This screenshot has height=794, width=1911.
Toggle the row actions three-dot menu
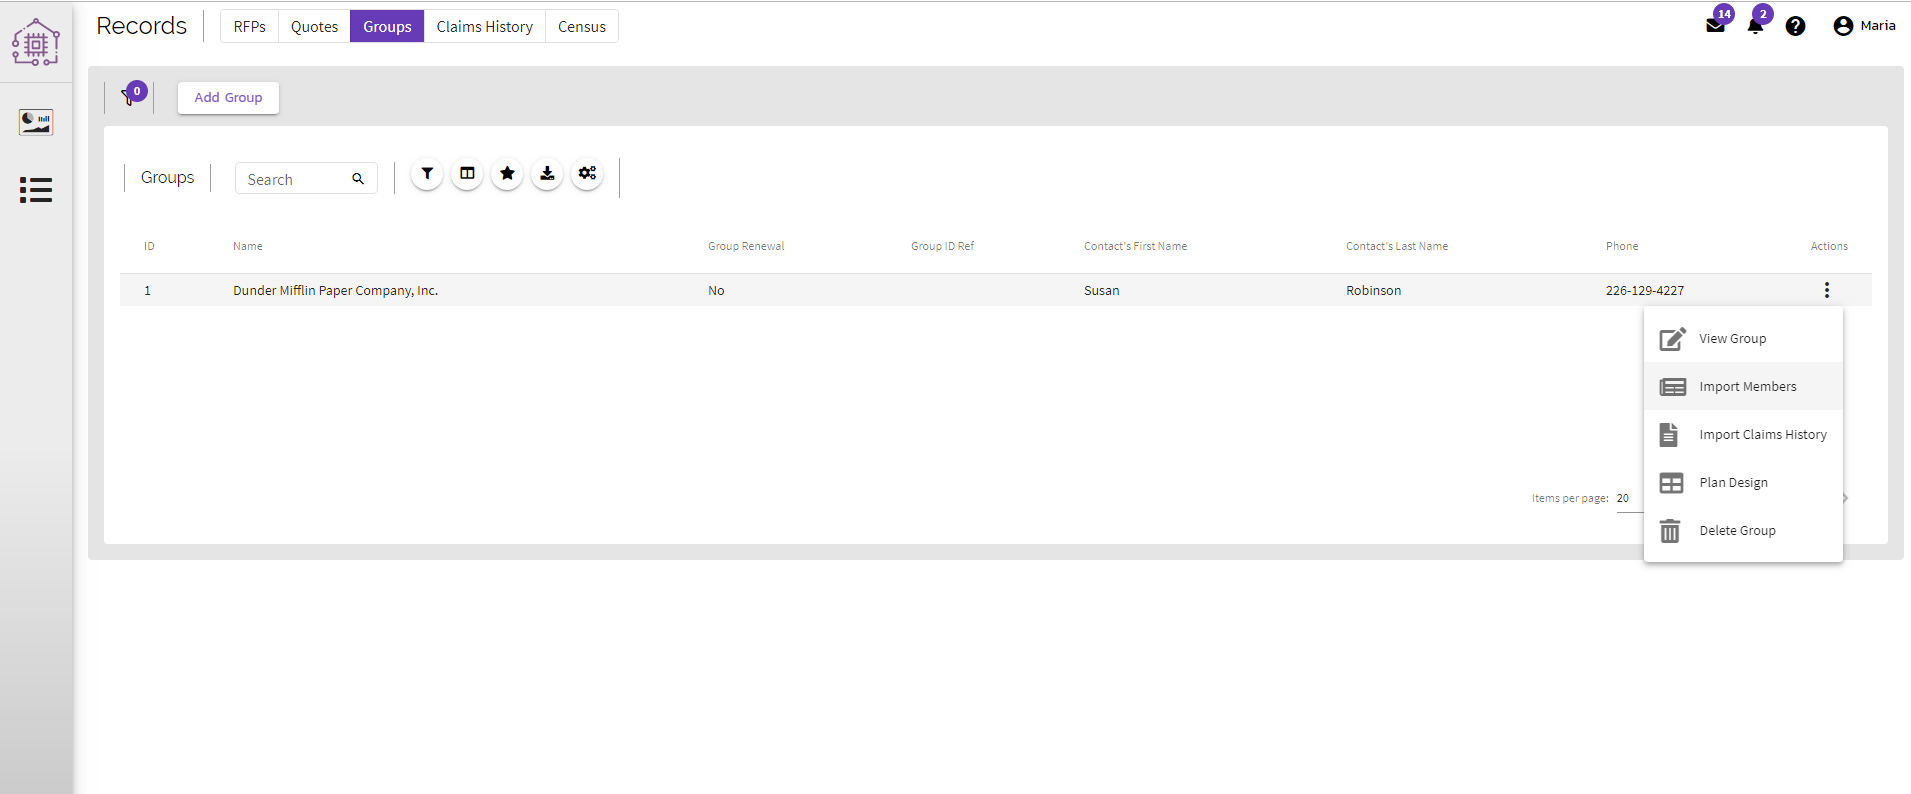[1826, 290]
